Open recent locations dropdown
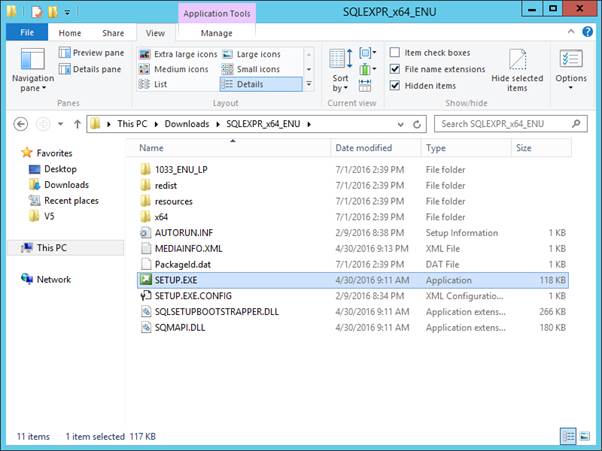 (x=60, y=124)
